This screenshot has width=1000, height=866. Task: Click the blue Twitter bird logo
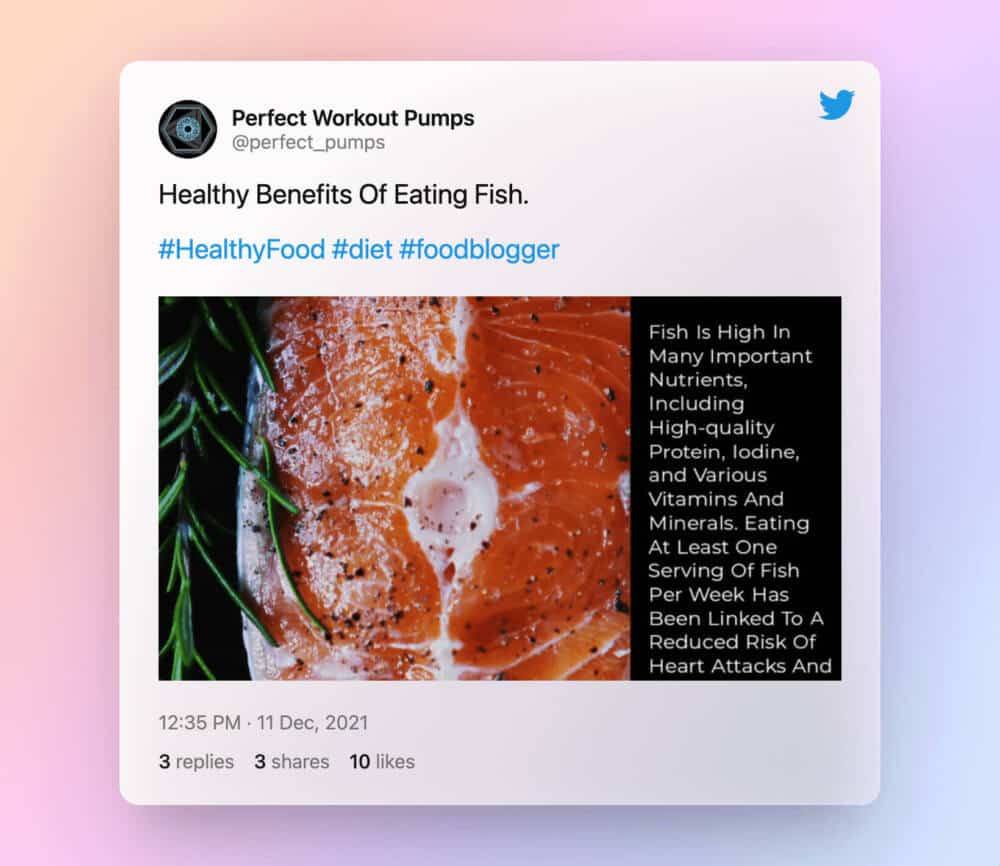[836, 104]
